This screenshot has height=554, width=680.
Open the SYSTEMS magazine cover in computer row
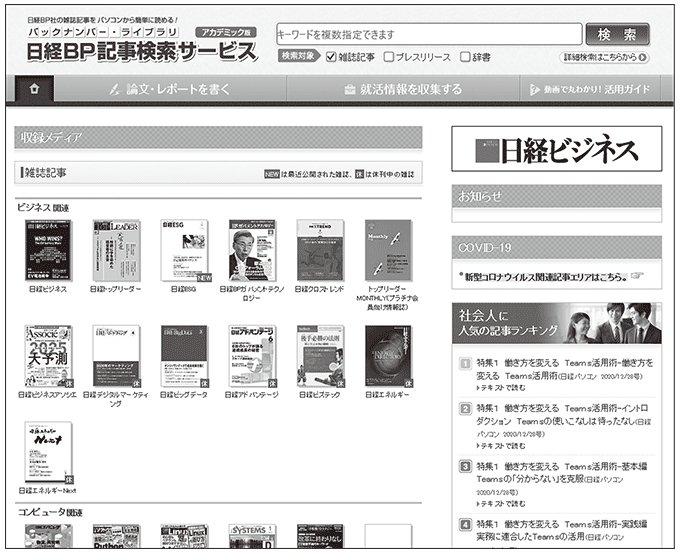click(x=252, y=536)
